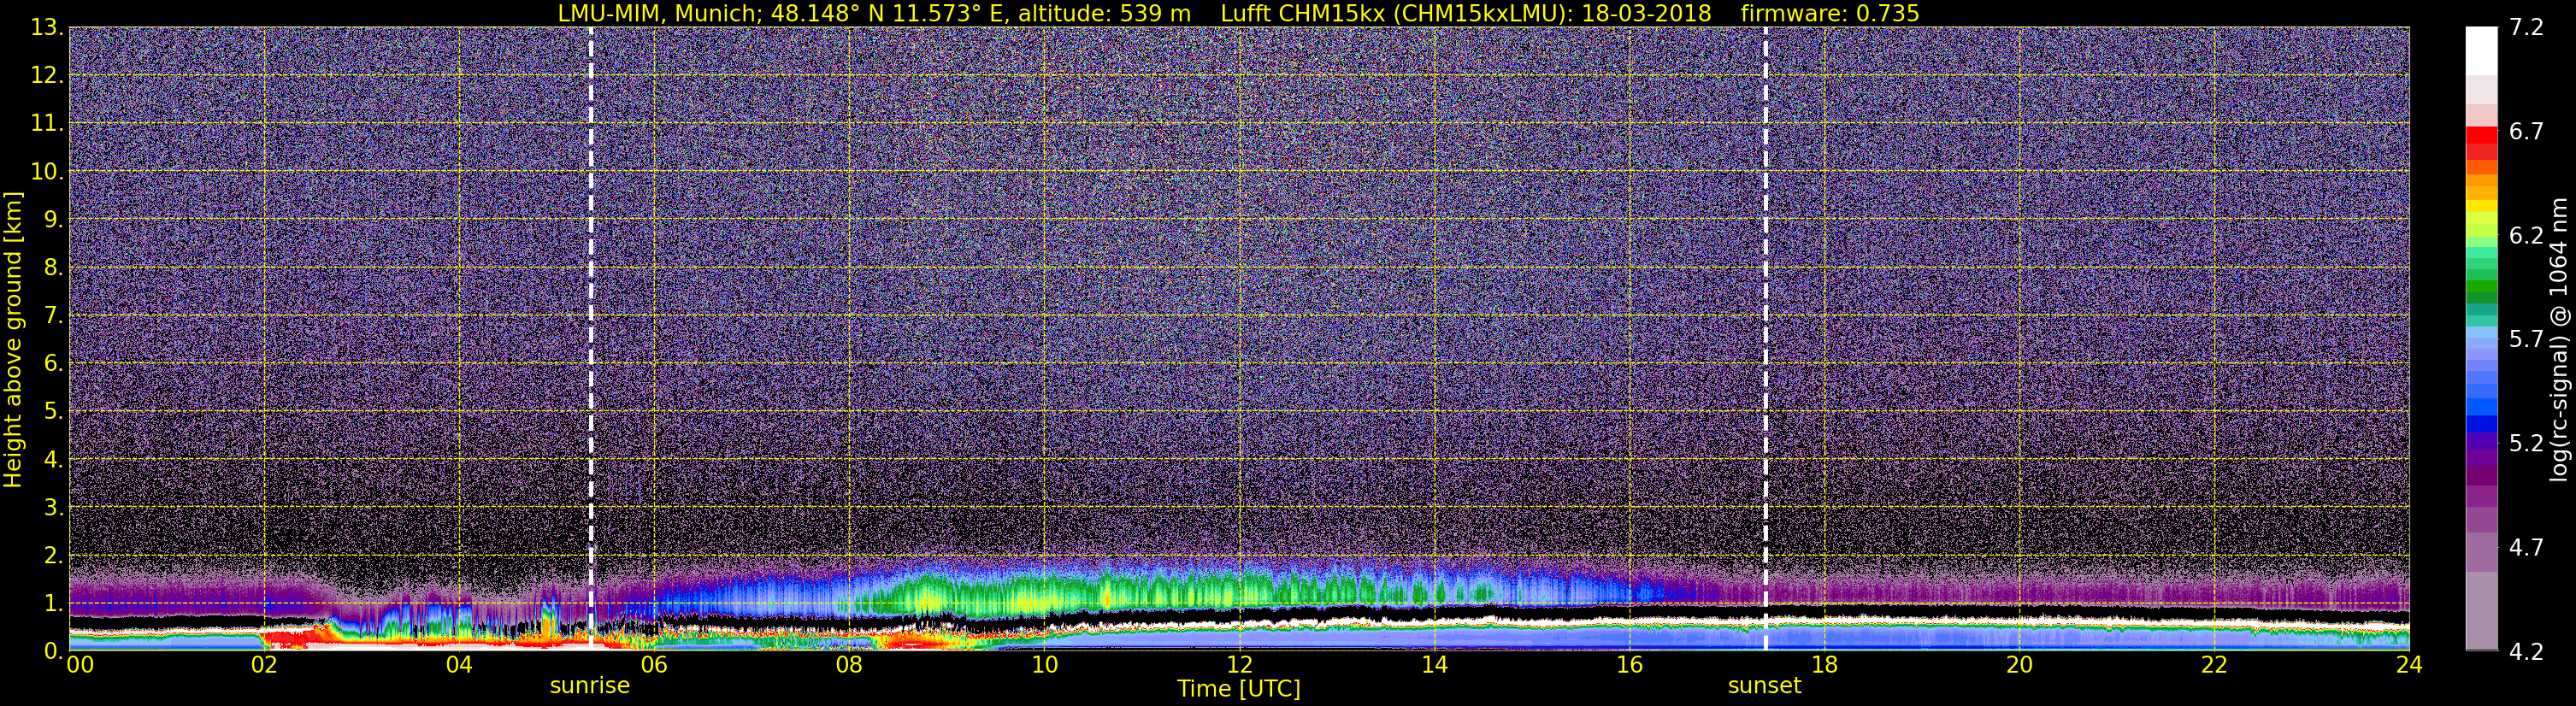Click the x-axis tick label '06'
Viewport: 2576px width, 706px height.
tap(654, 665)
